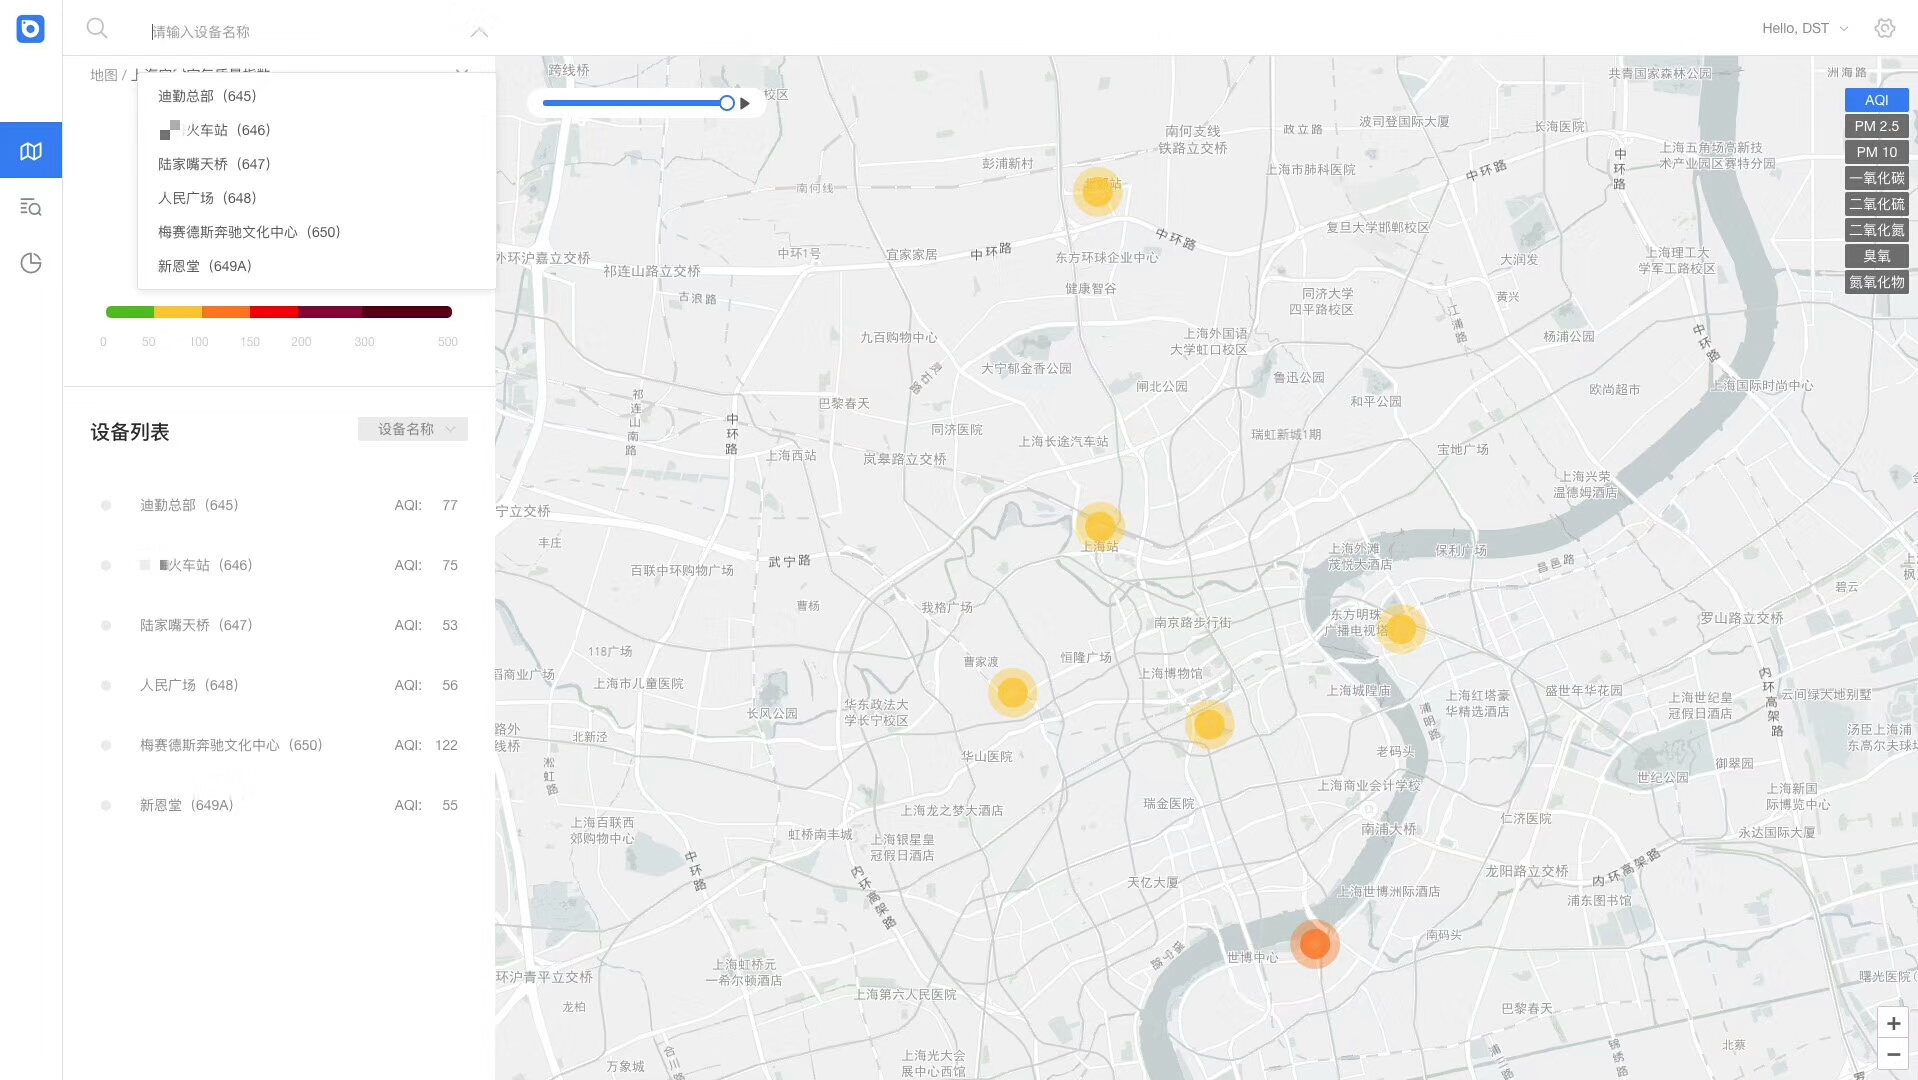1918x1080 pixels.
Task: Expand the Hello, DST user menu
Action: coord(1804,28)
